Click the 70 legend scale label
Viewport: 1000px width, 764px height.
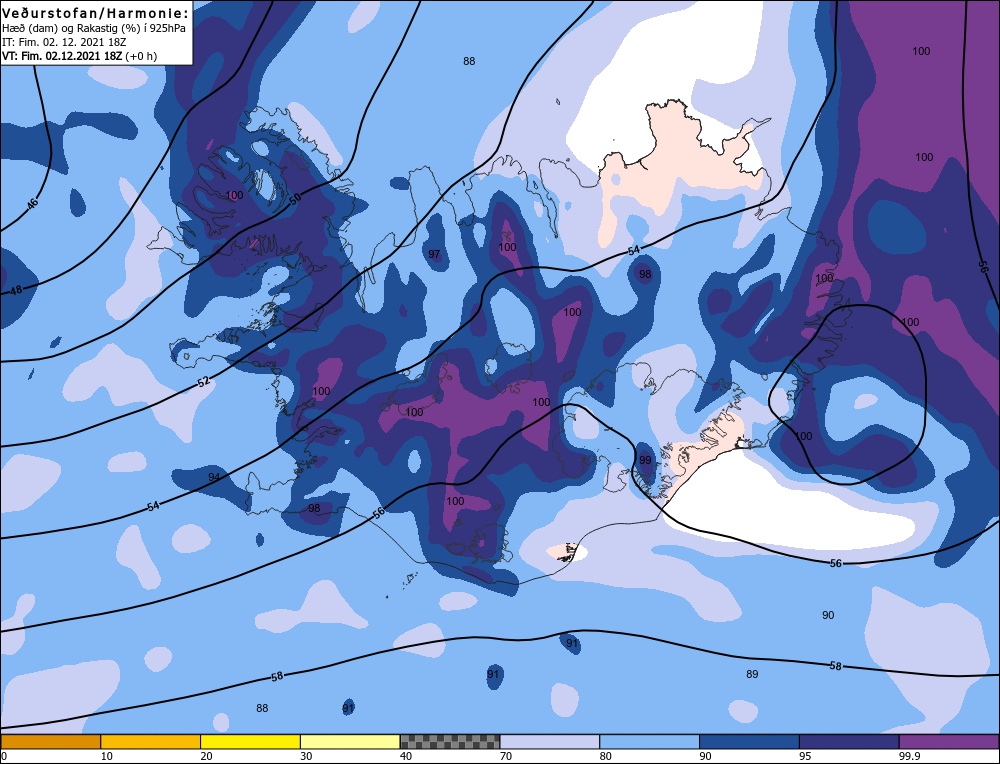point(506,756)
